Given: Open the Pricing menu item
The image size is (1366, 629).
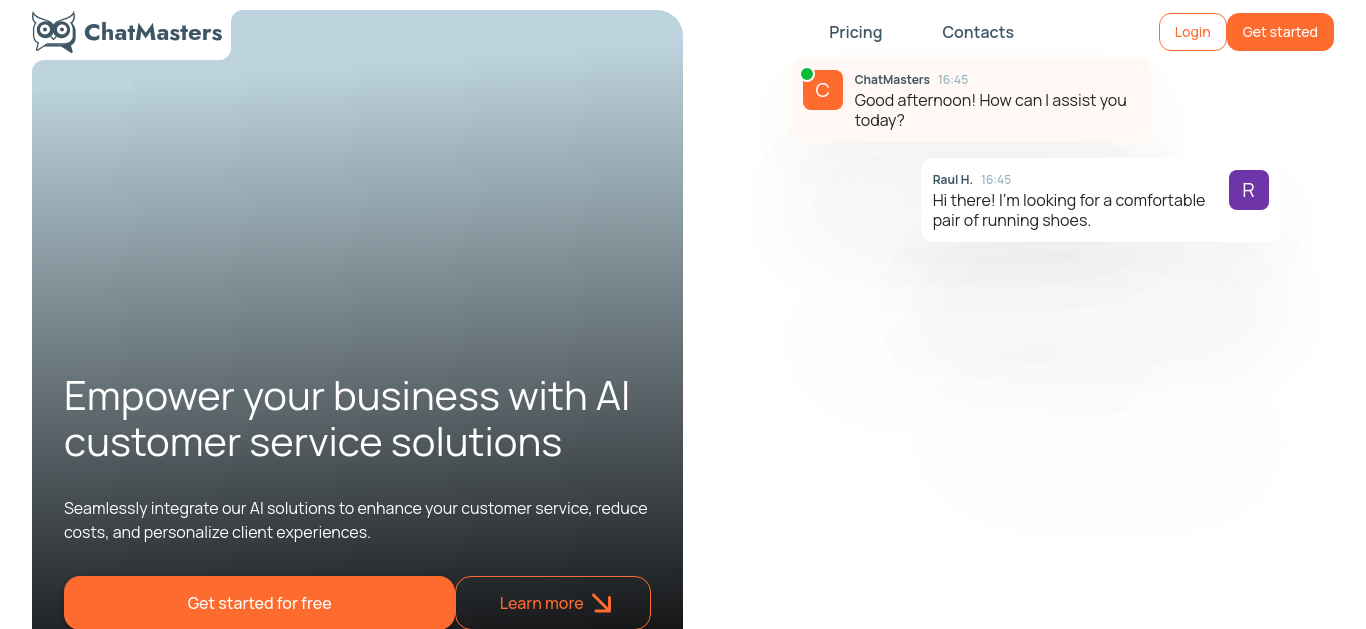Looking at the screenshot, I should (856, 32).
